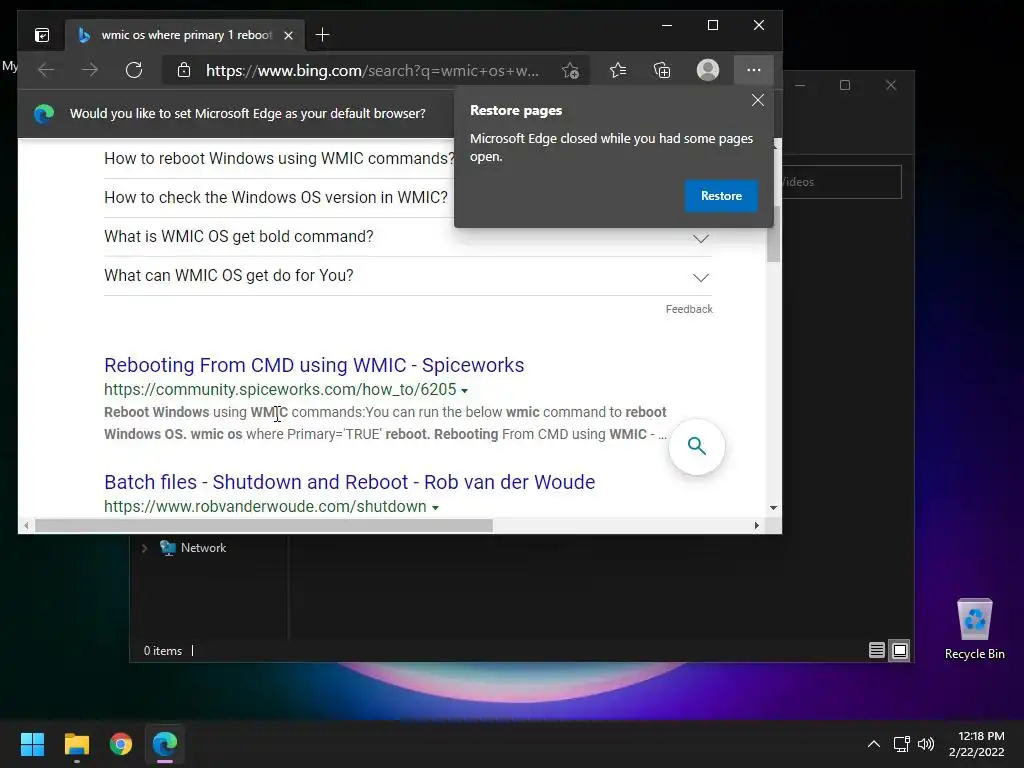Show hidden system tray icons
1024x768 pixels.
click(x=874, y=744)
